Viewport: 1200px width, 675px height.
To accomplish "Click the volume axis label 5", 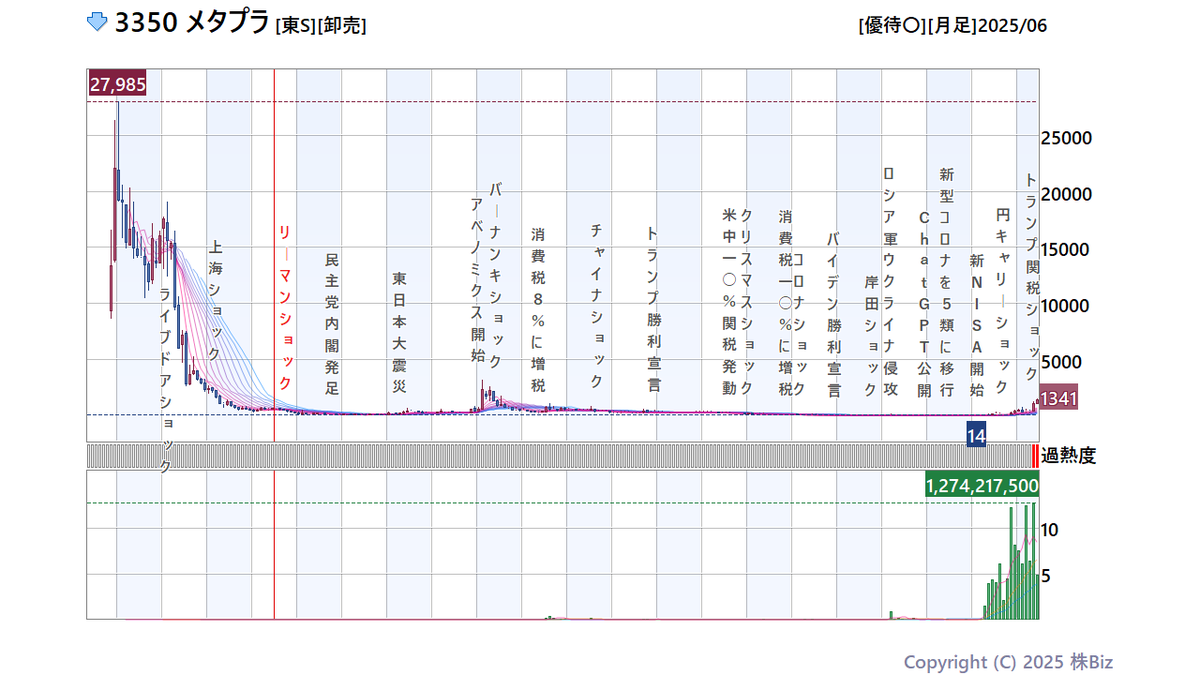I will 1047,575.
